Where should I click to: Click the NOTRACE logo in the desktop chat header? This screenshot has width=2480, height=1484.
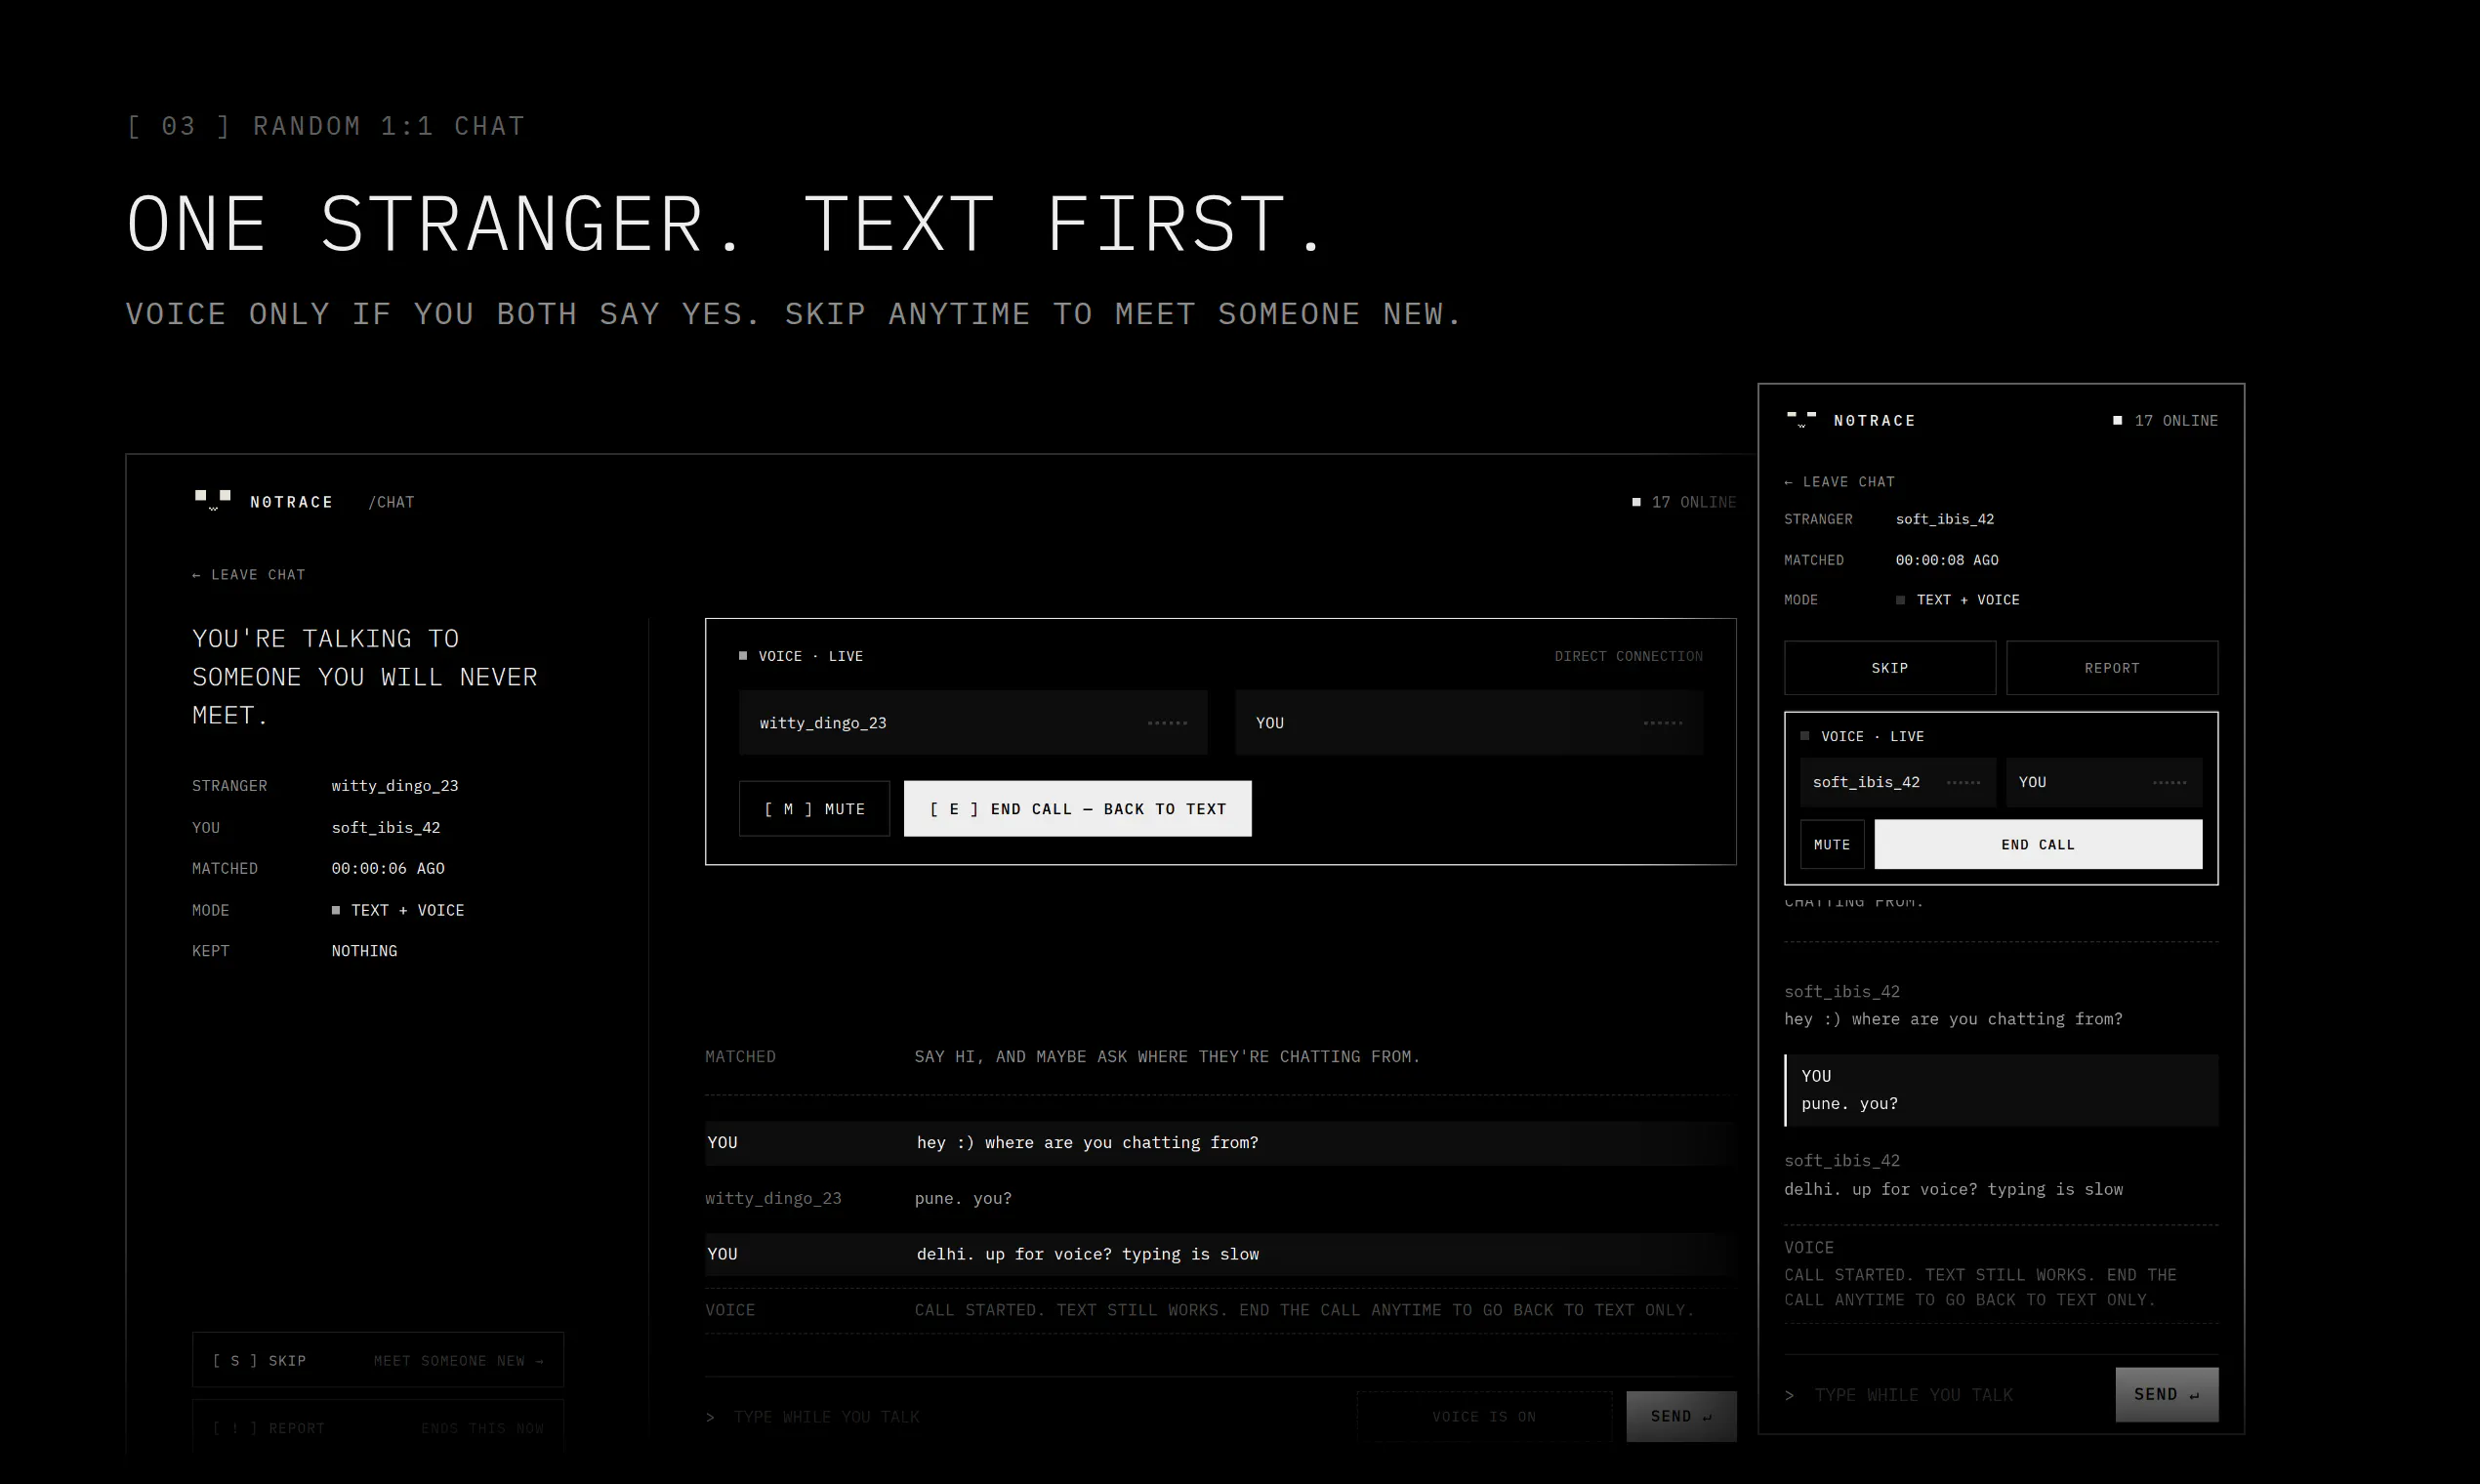(x=263, y=501)
